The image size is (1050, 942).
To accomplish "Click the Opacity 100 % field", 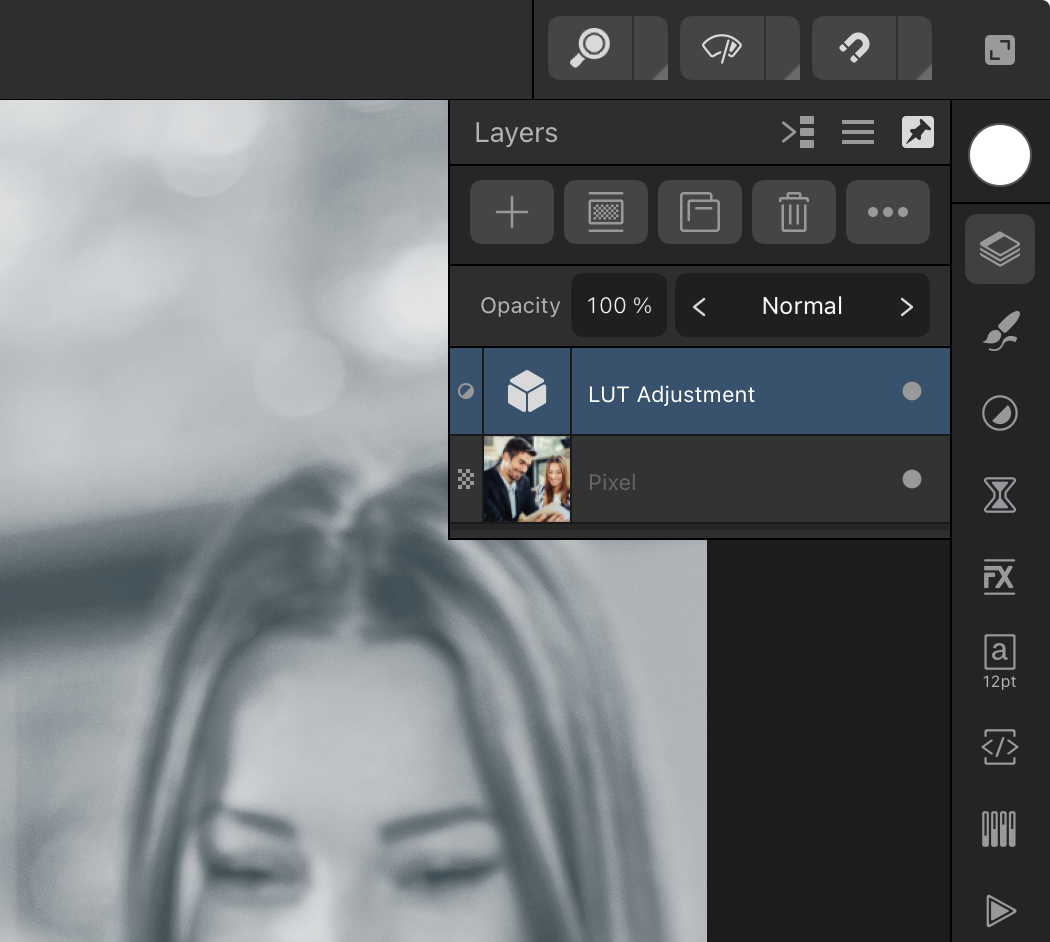I will pos(619,305).
